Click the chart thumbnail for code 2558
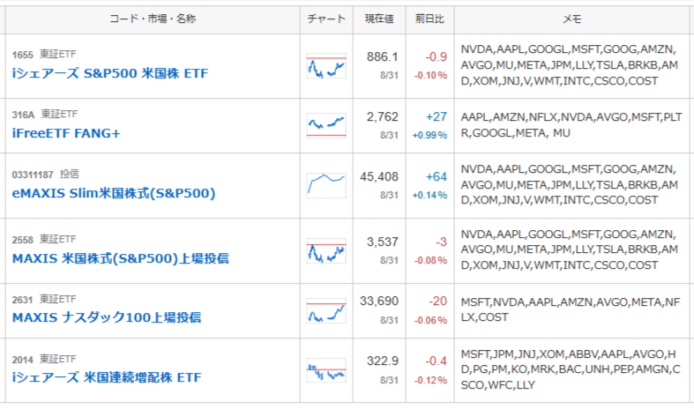 tap(326, 251)
